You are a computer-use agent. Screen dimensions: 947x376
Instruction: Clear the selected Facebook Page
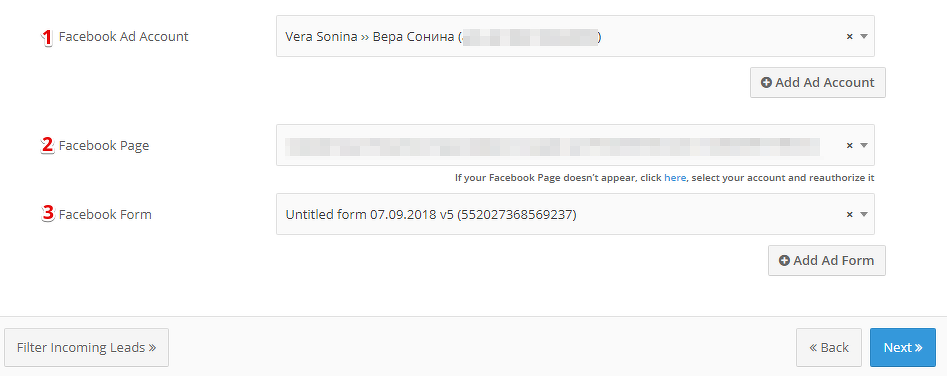[x=849, y=145]
